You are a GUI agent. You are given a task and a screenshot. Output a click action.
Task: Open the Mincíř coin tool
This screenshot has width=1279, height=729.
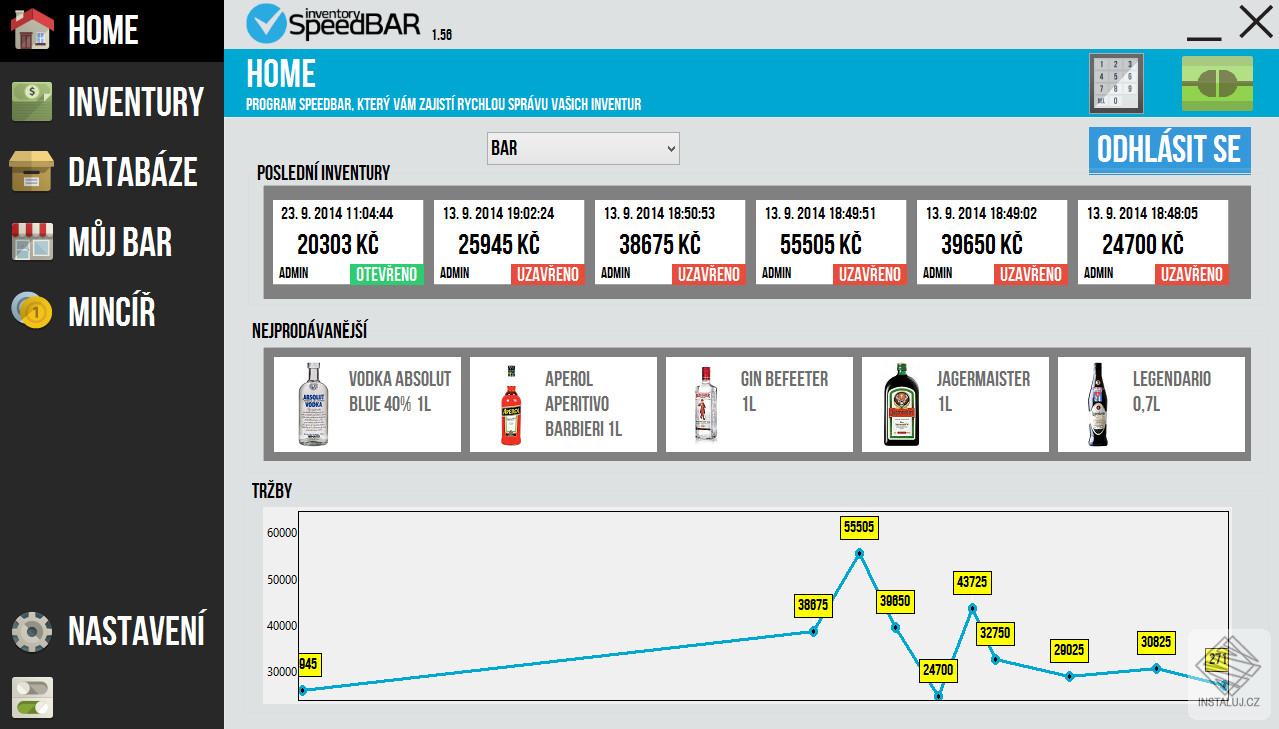[x=110, y=312]
